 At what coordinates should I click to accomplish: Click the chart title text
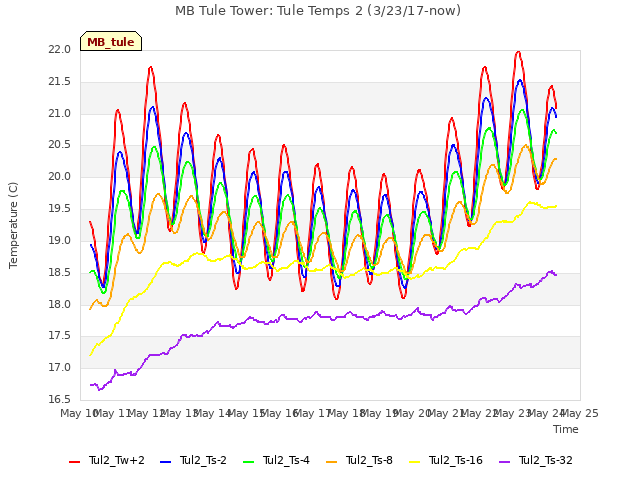point(318,10)
